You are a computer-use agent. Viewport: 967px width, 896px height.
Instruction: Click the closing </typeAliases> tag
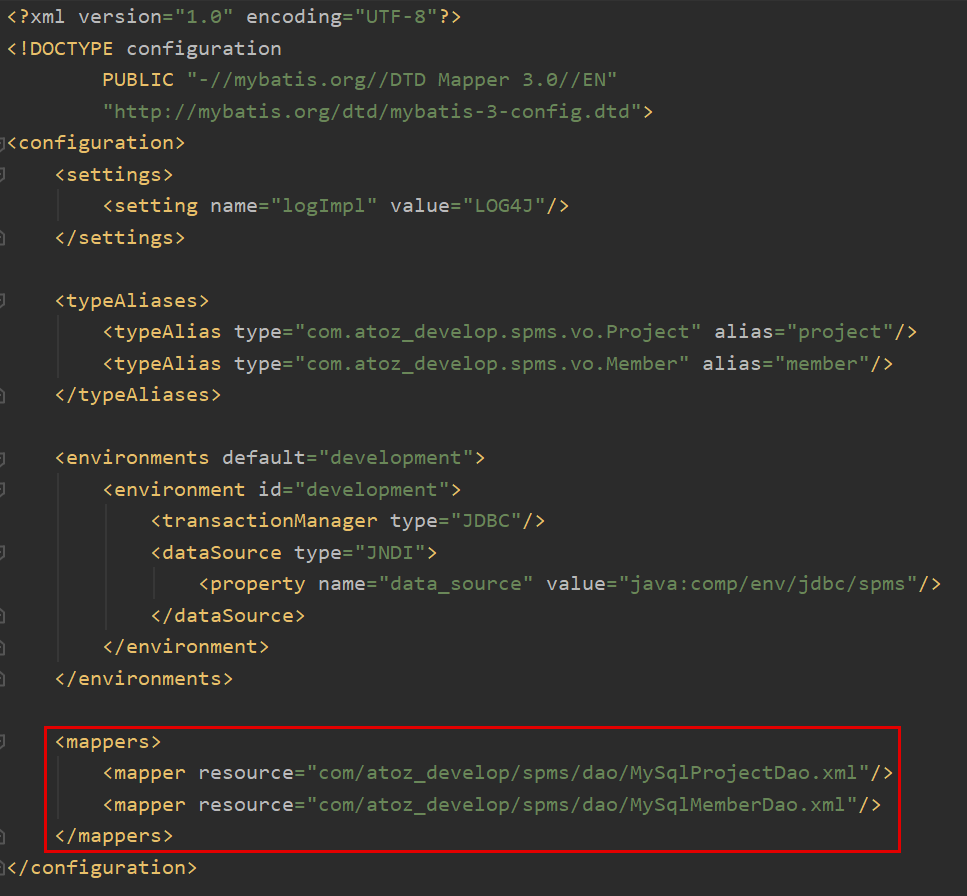[138, 395]
